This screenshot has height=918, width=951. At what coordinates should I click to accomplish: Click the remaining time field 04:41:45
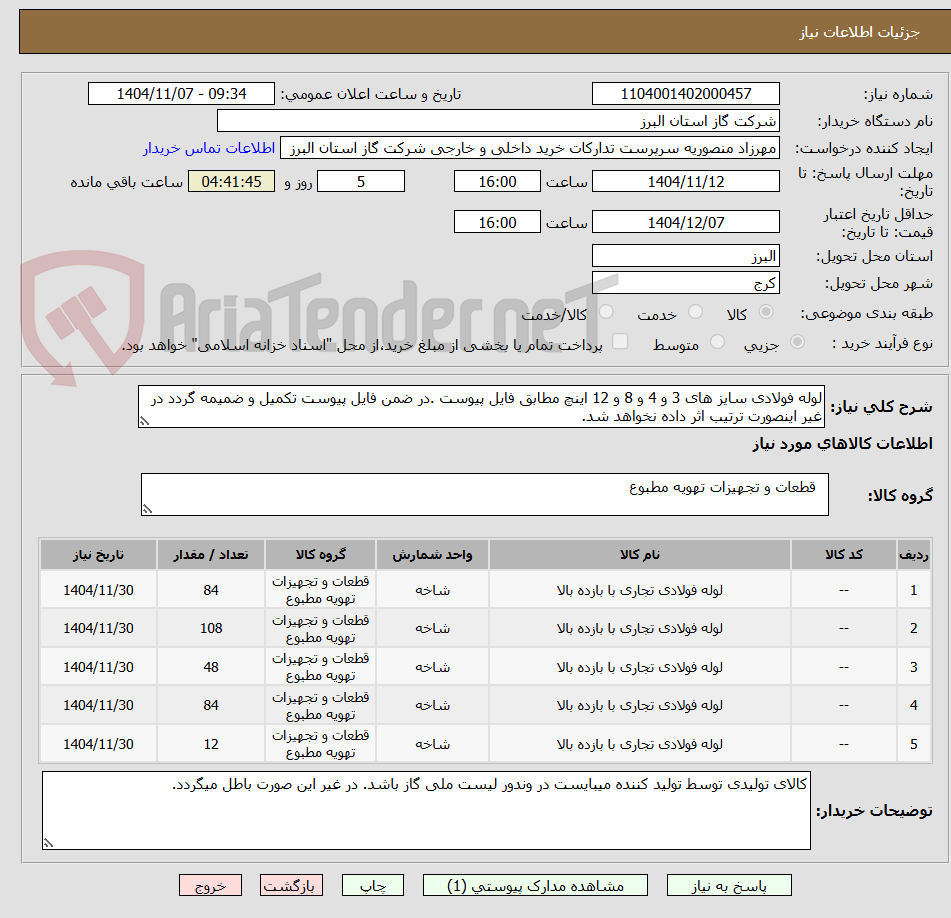click(231, 181)
